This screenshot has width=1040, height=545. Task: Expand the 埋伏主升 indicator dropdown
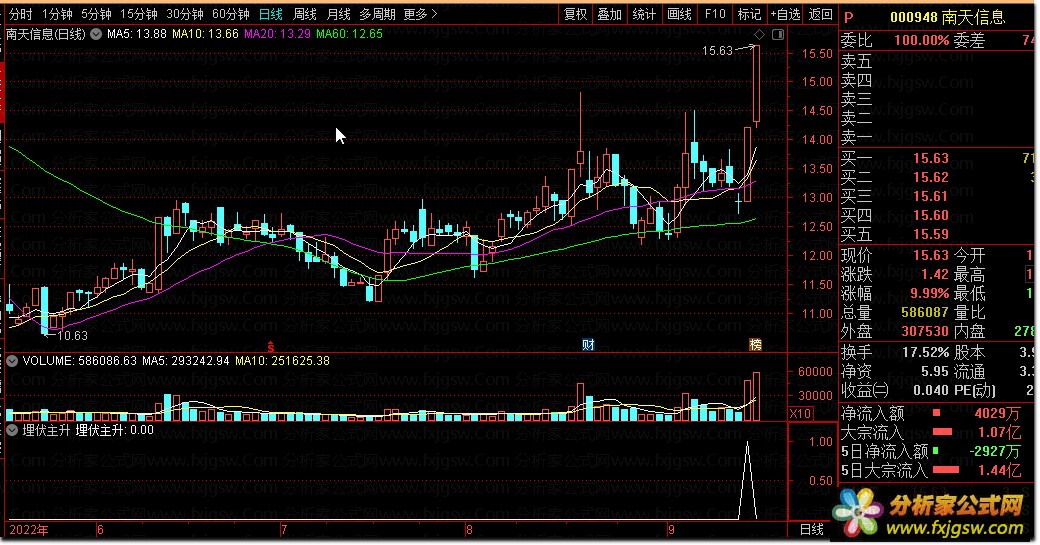[x=12, y=430]
